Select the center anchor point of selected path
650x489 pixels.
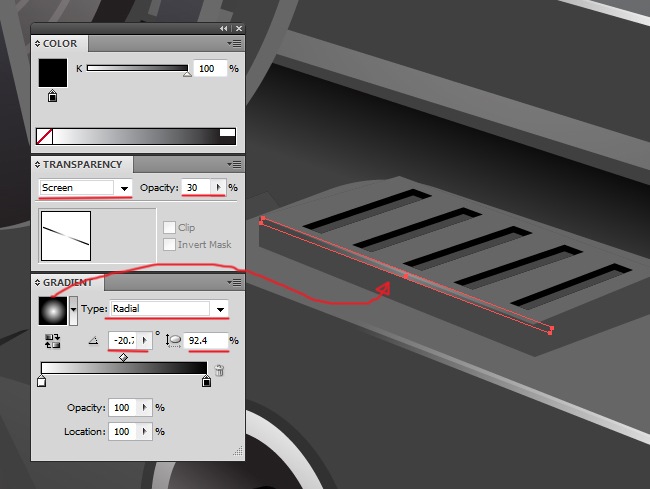pos(406,276)
